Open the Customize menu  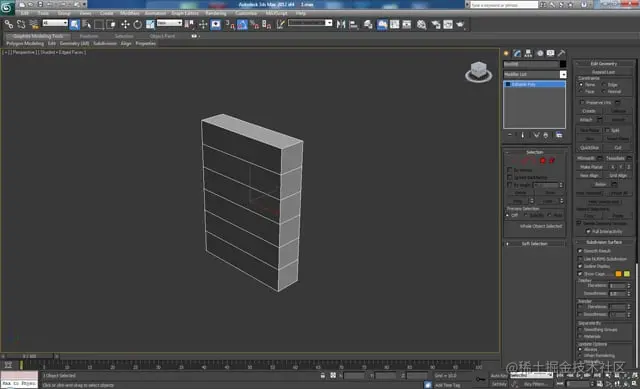[x=246, y=13]
